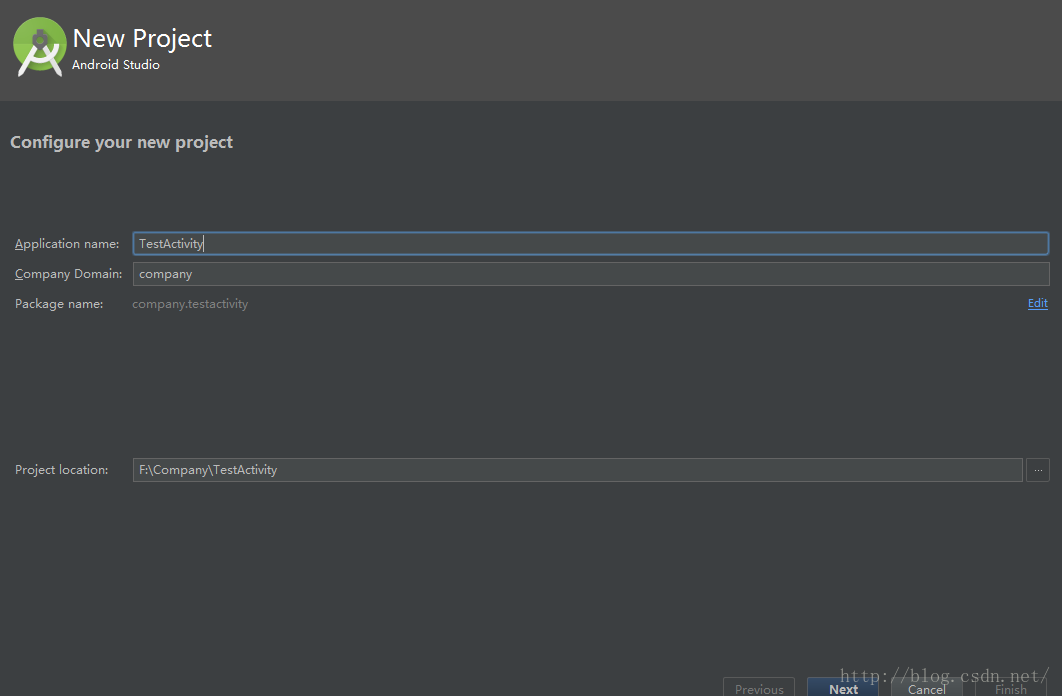This screenshot has height=696, width=1062.
Task: Click the Previous button
Action: (x=759, y=688)
